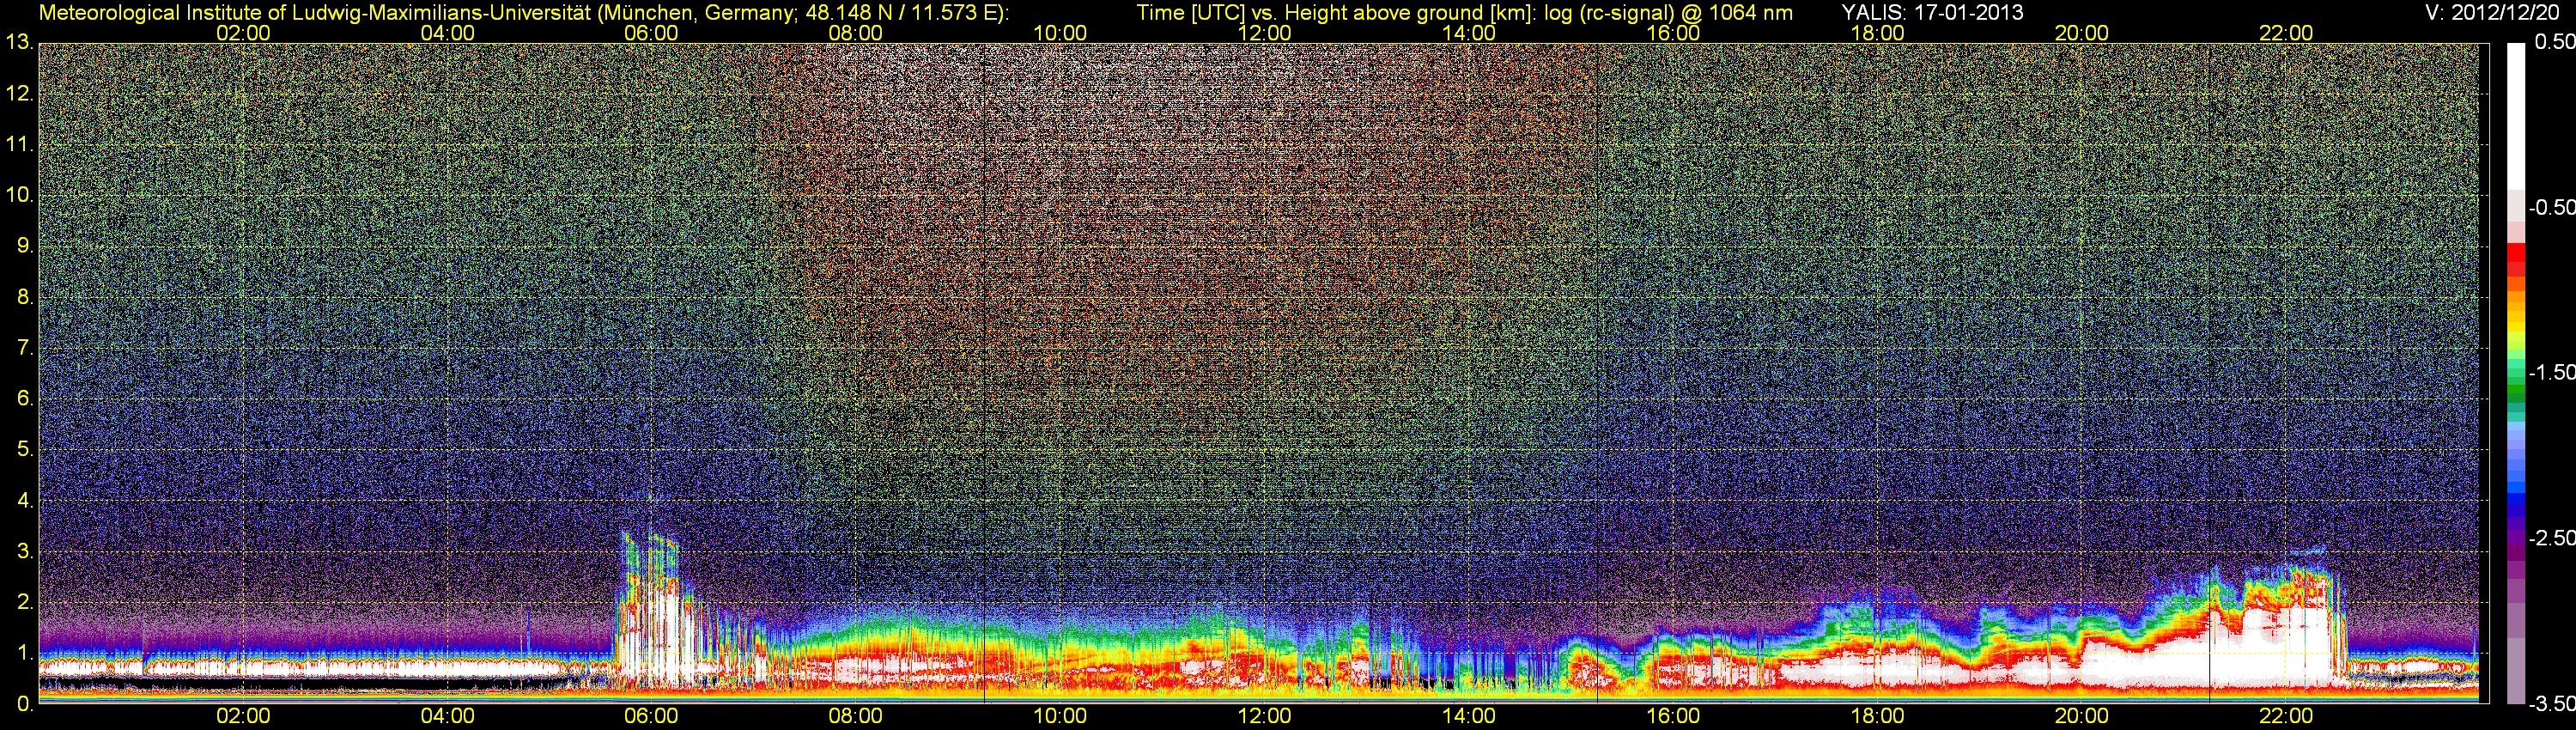2576x730 pixels.
Task: Click the -0.50 colorbar scale value
Action: pyautogui.click(x=2551, y=207)
